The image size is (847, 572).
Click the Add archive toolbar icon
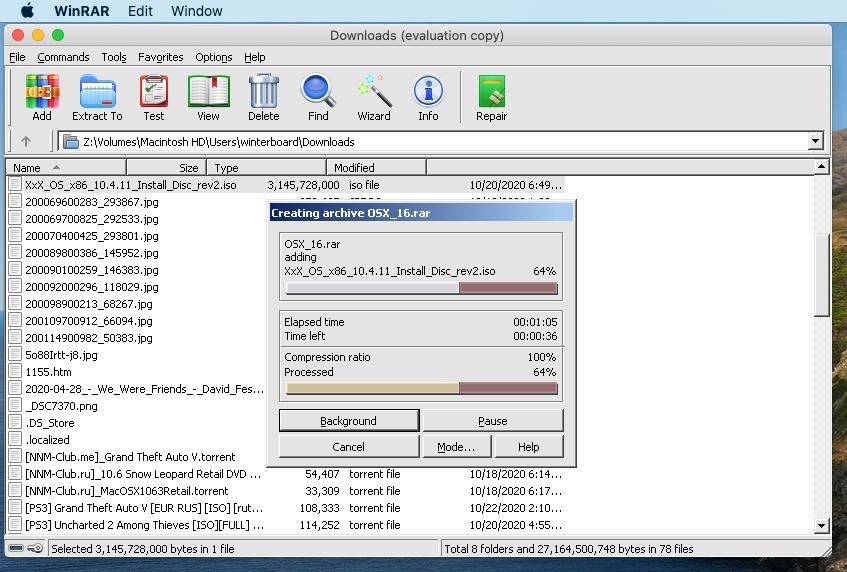pyautogui.click(x=42, y=97)
